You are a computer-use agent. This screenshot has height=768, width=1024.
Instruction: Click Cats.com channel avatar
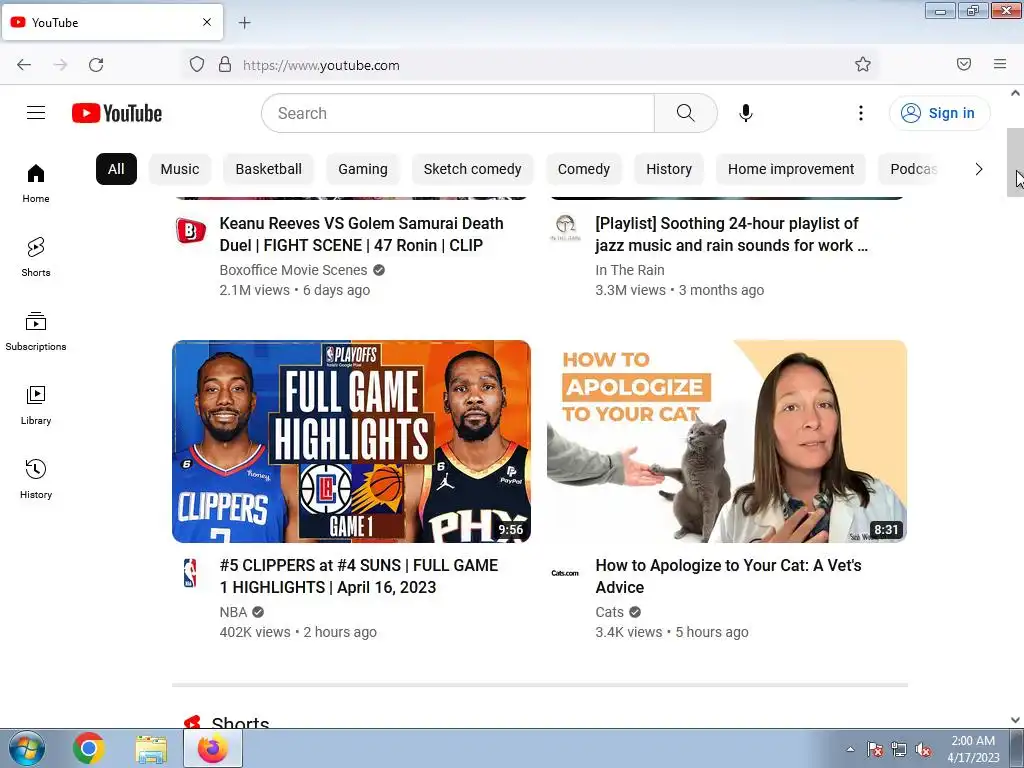(565, 573)
